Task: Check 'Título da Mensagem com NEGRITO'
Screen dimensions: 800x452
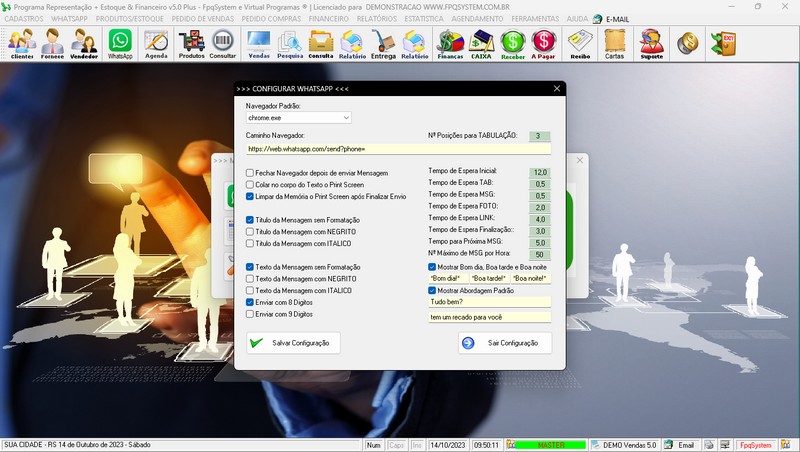Action: (x=251, y=232)
